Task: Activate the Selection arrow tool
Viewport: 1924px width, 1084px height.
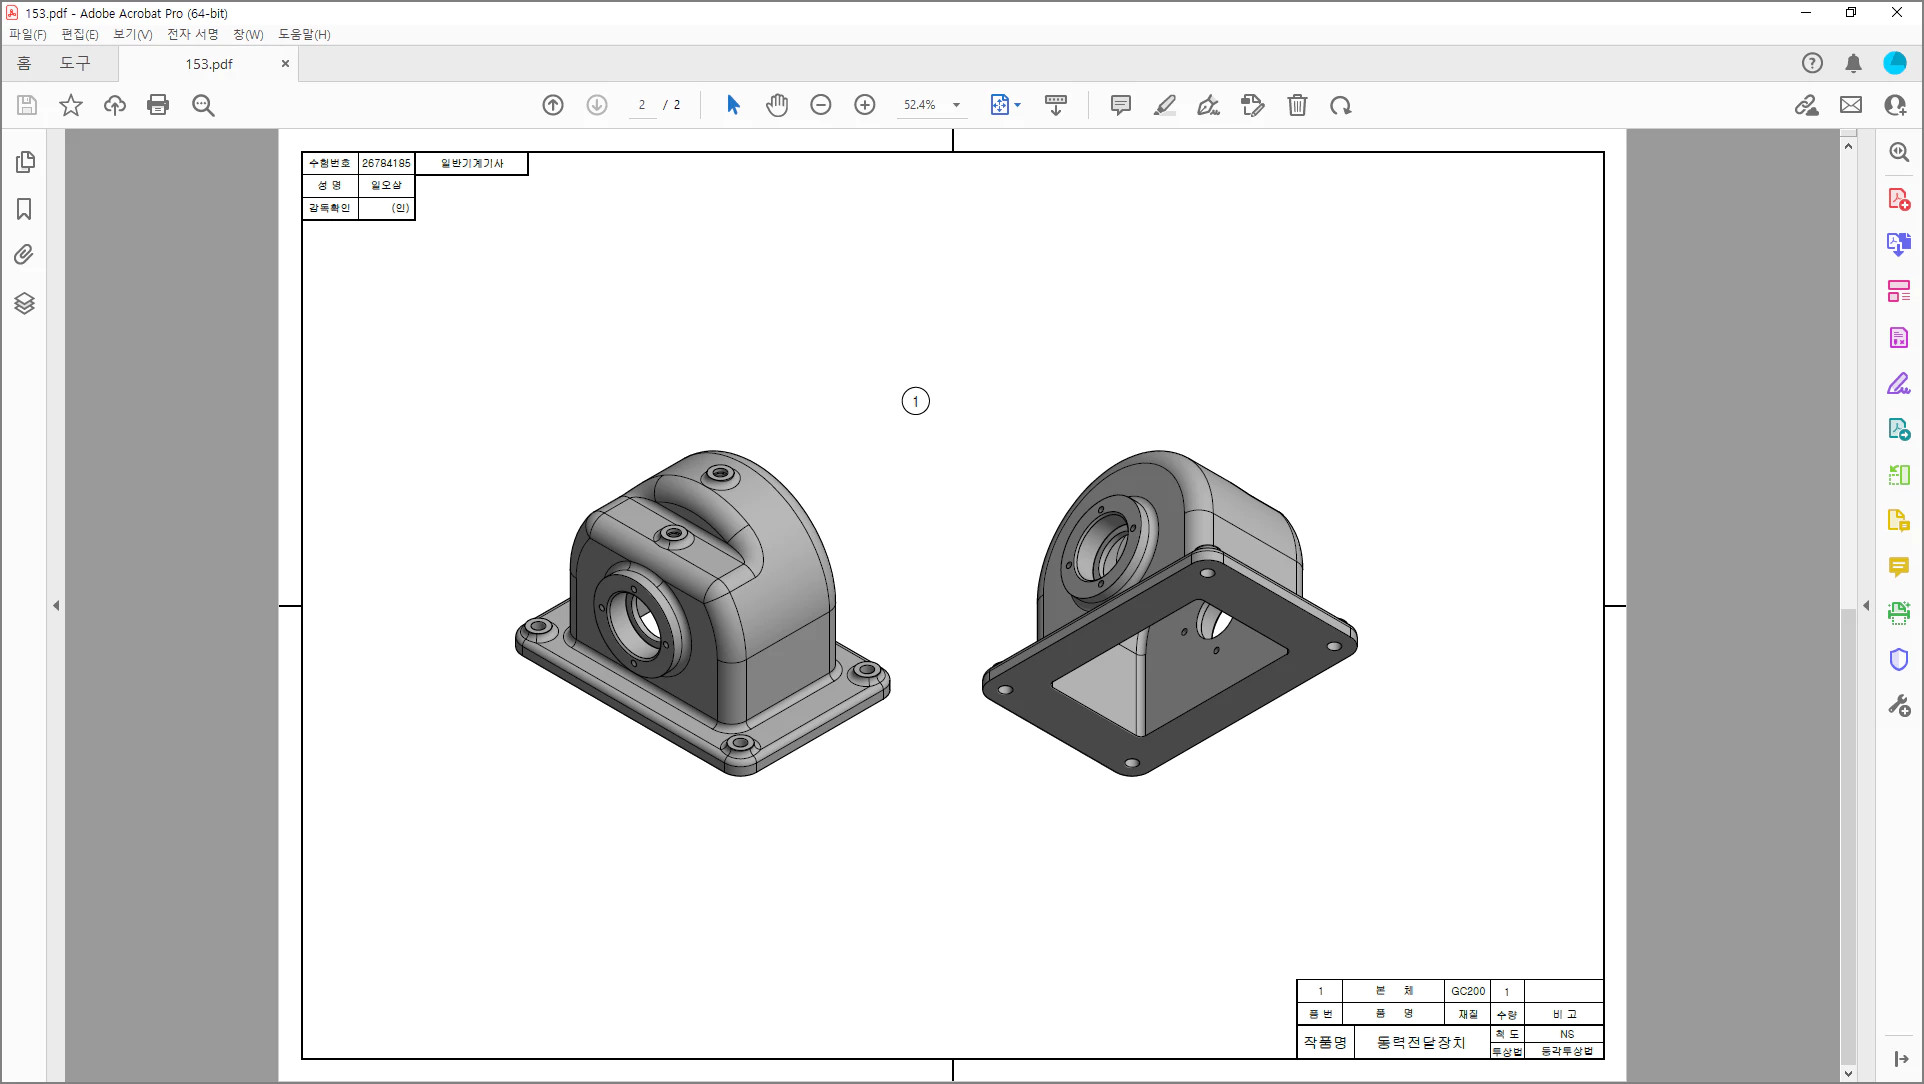Action: pyautogui.click(x=733, y=105)
